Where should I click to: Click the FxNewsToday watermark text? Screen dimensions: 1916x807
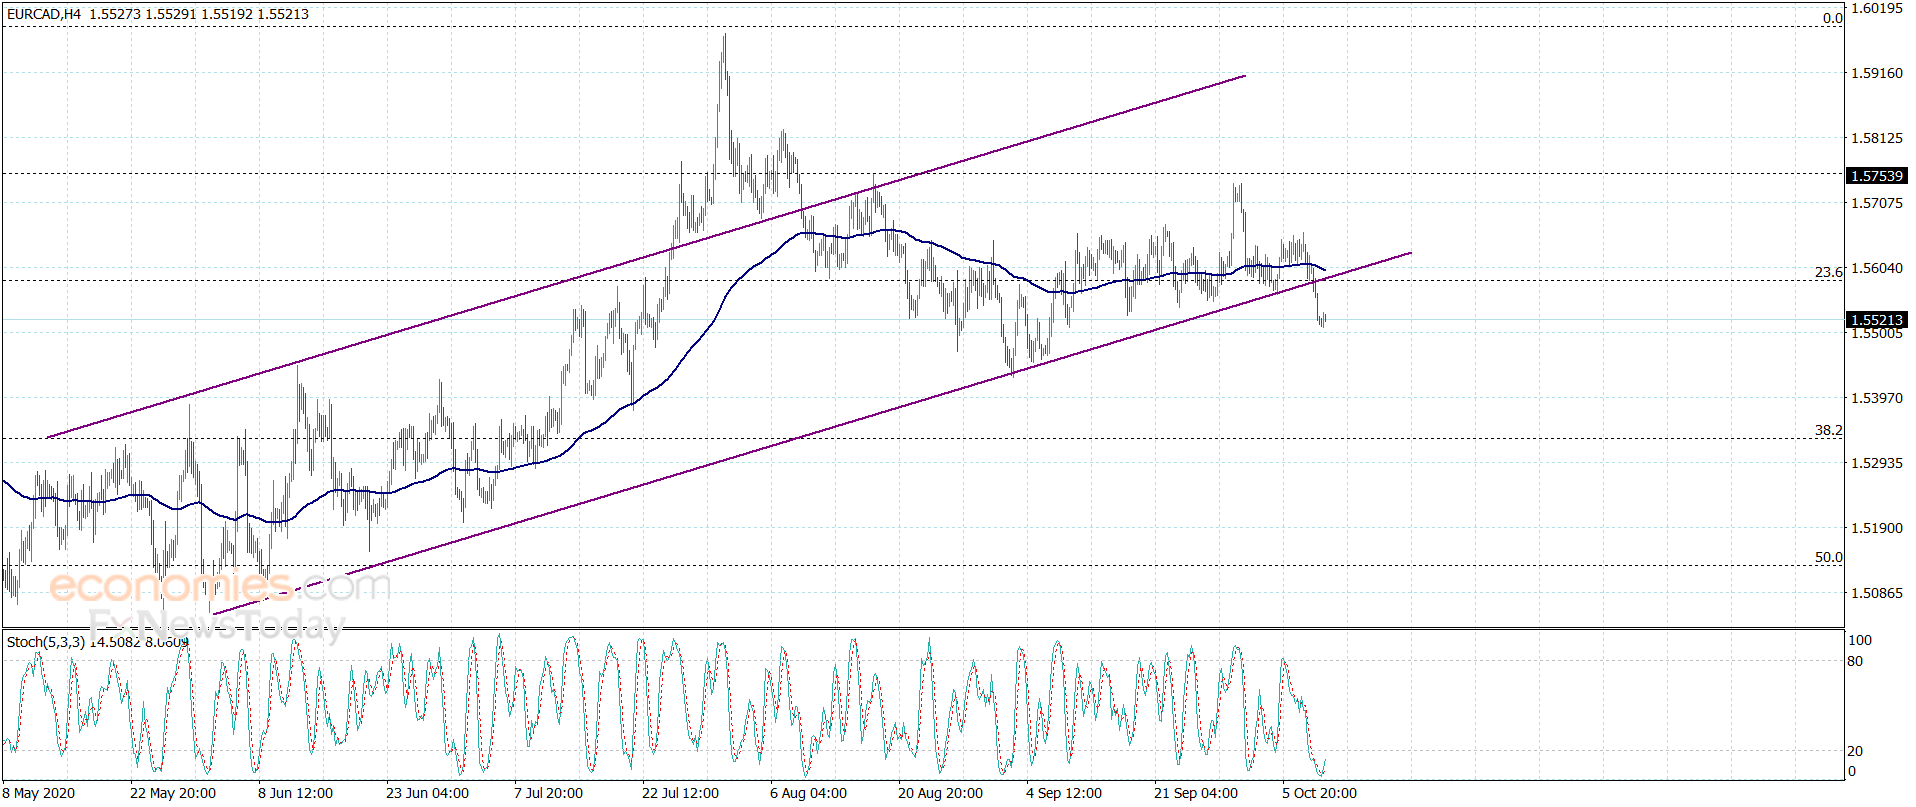click(x=216, y=626)
